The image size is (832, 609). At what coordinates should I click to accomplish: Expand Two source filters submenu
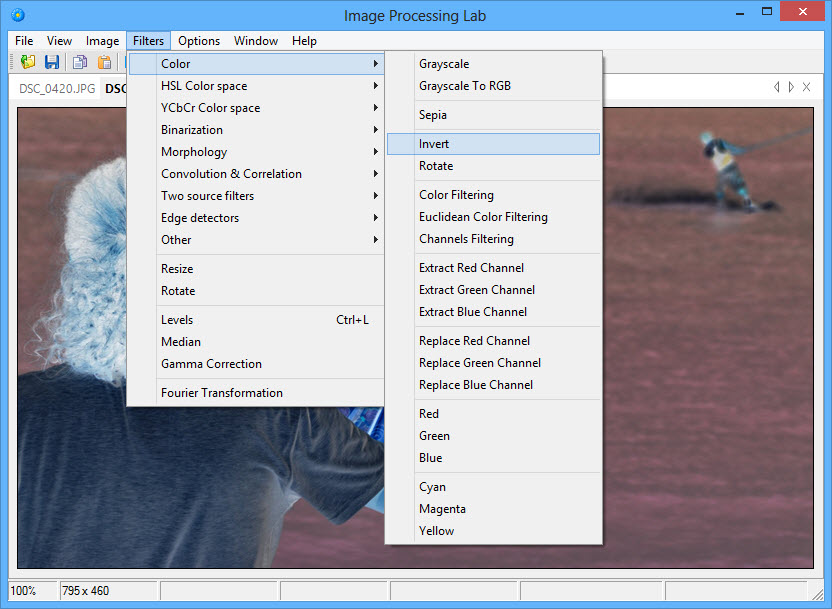coord(256,196)
